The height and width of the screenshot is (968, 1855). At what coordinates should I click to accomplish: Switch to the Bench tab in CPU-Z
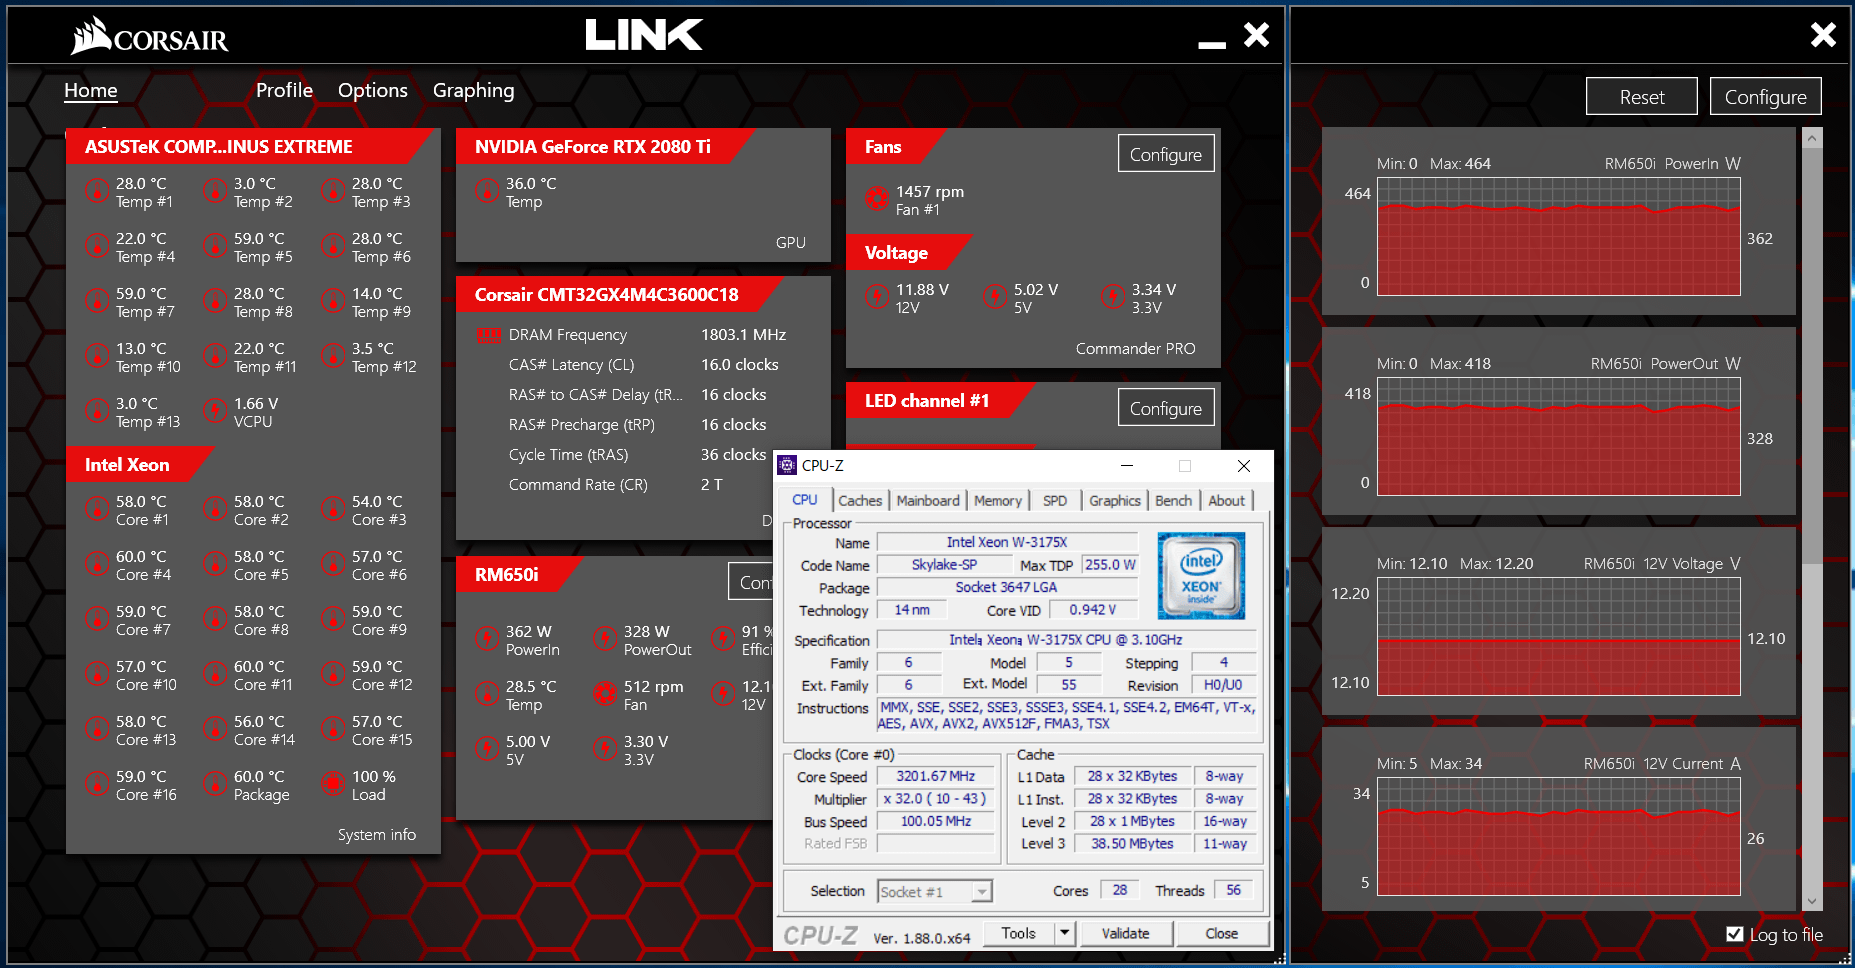pos(1174,500)
